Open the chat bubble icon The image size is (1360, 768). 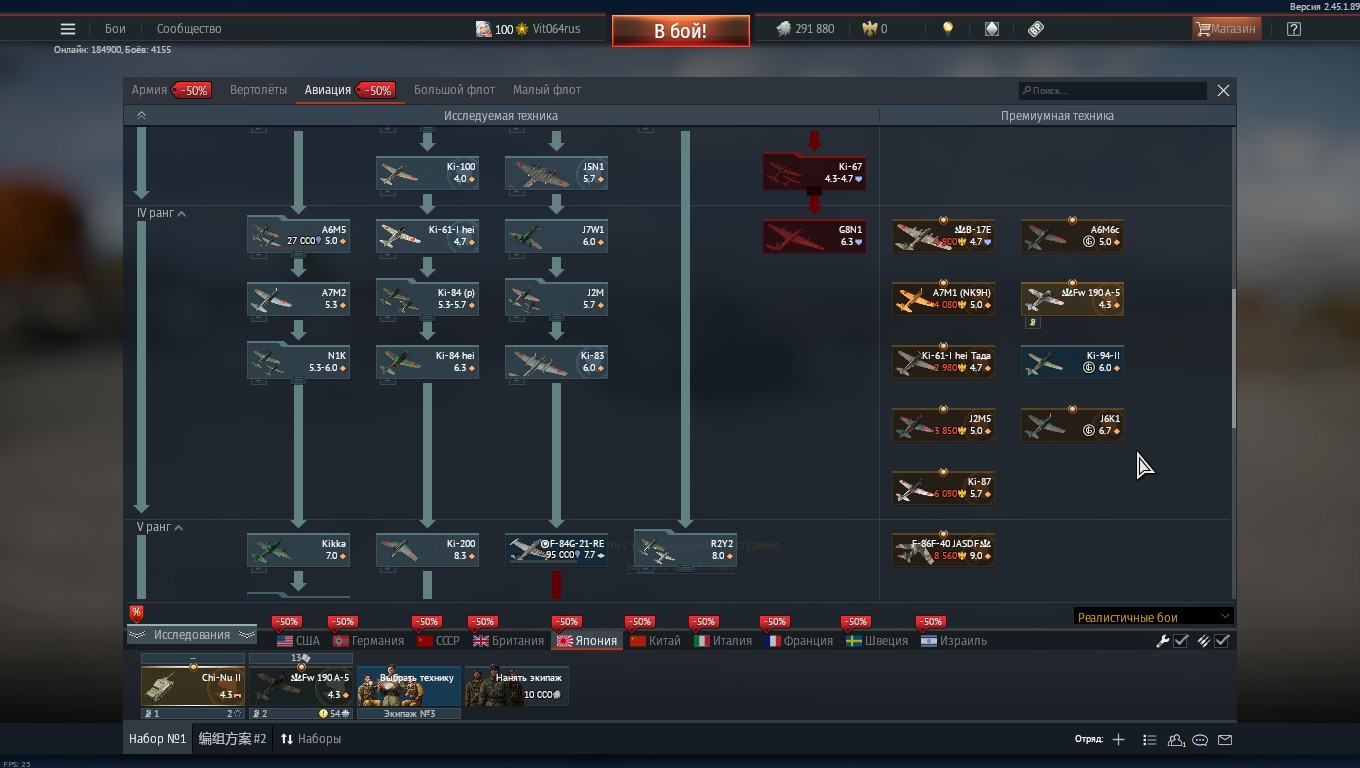pos(1200,740)
